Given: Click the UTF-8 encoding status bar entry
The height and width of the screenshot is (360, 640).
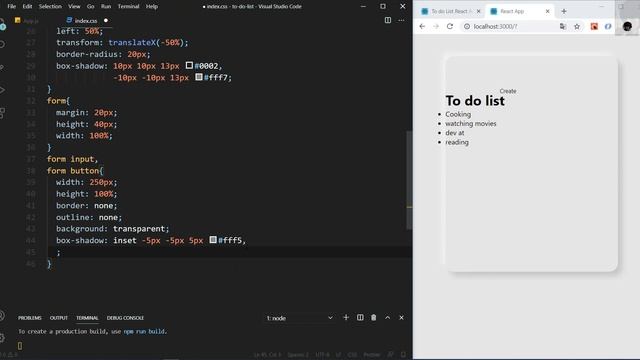Looking at the screenshot, I should [x=322, y=355].
